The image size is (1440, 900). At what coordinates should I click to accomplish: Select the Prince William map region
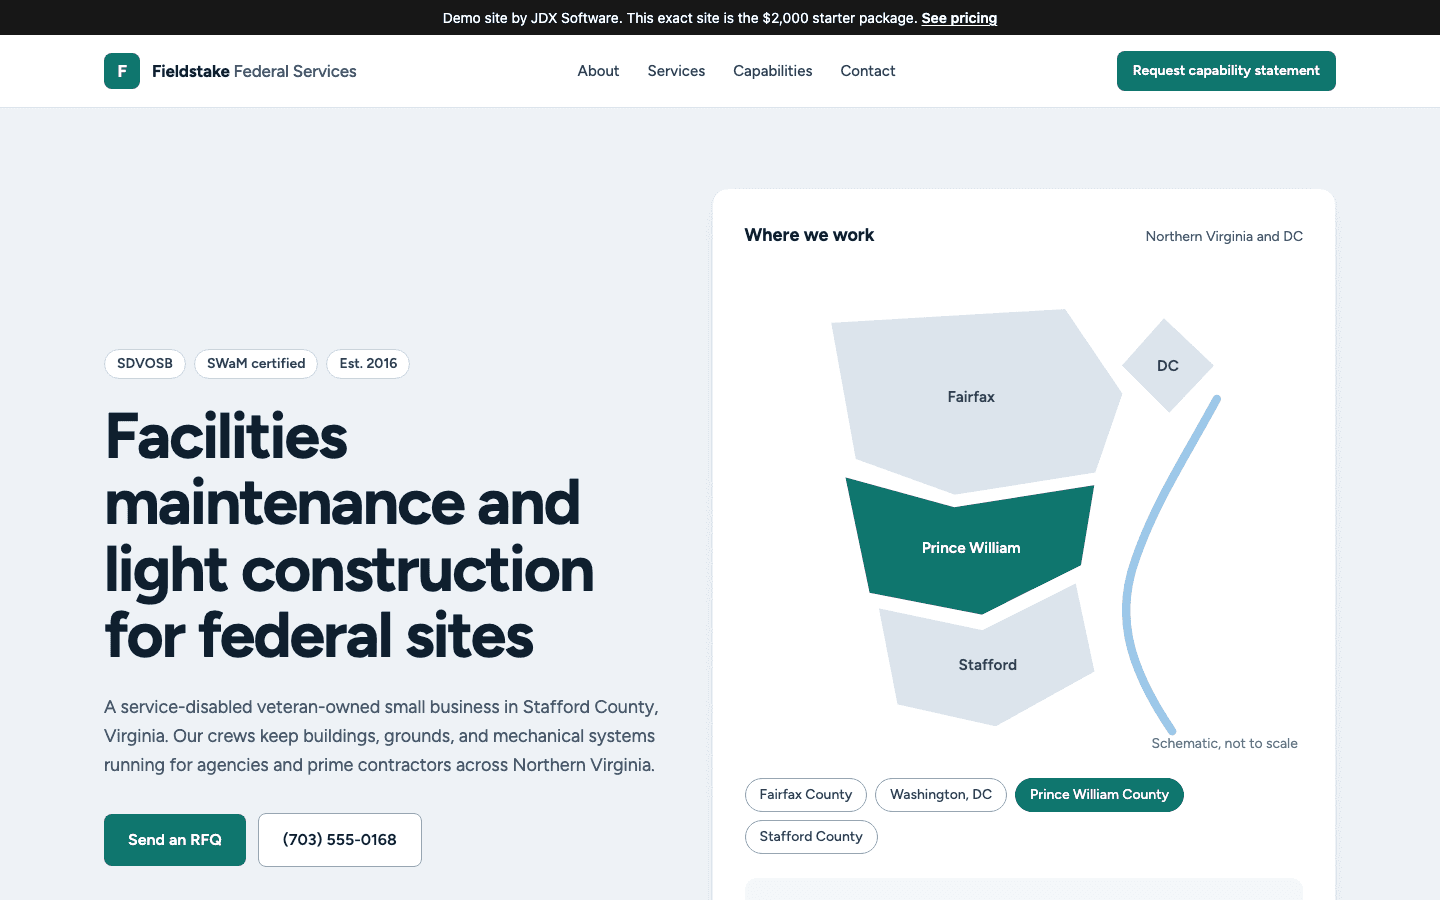[x=971, y=548]
